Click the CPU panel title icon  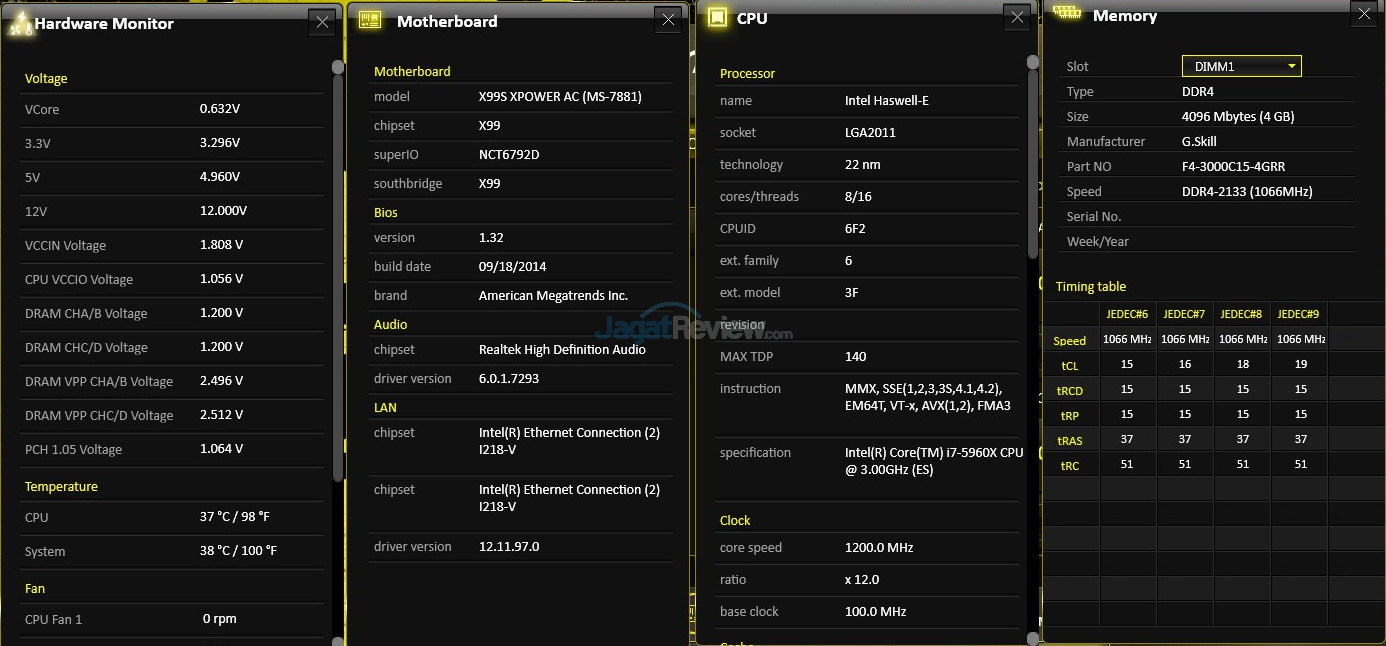pos(716,17)
